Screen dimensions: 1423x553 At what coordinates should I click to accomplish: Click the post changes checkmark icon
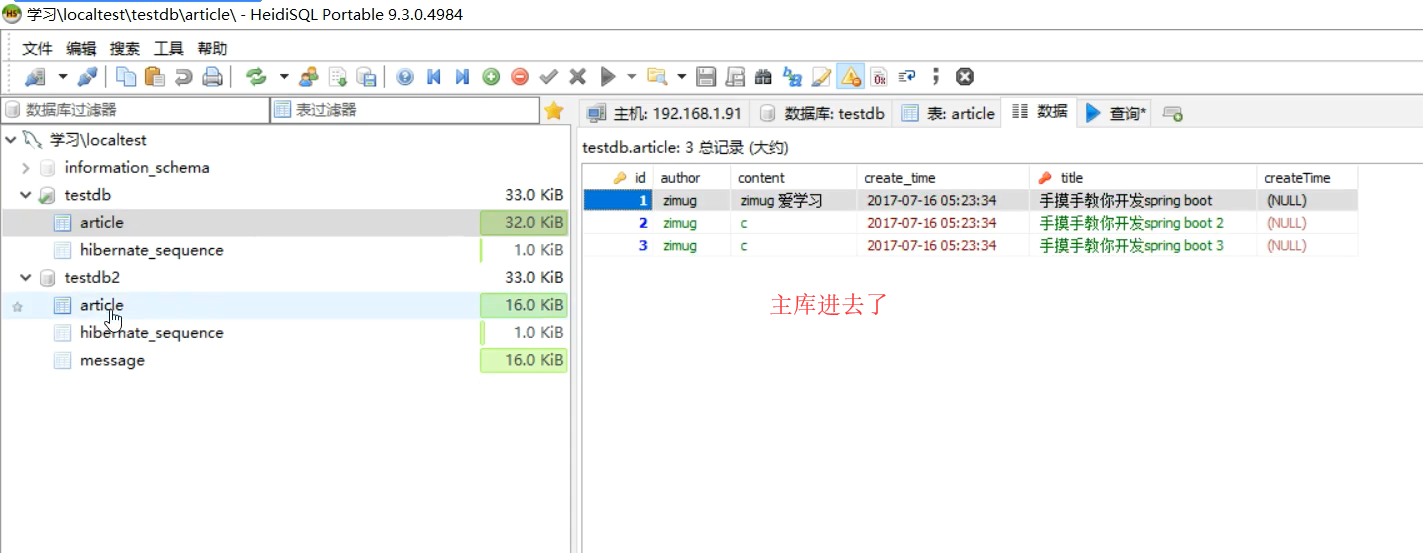[548, 76]
